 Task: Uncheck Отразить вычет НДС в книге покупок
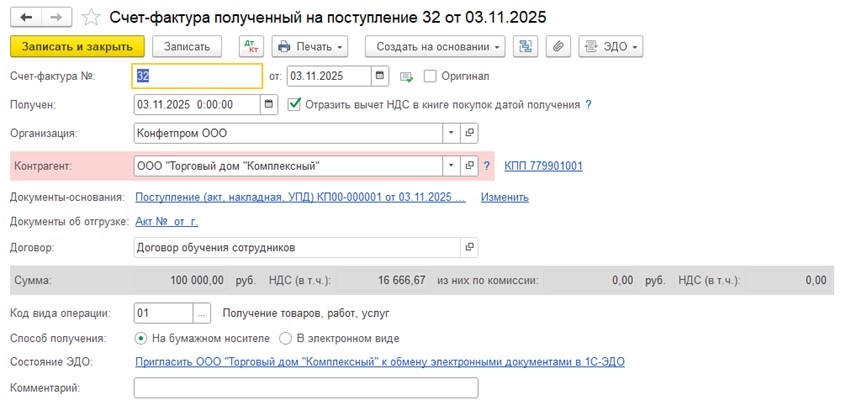(x=294, y=104)
